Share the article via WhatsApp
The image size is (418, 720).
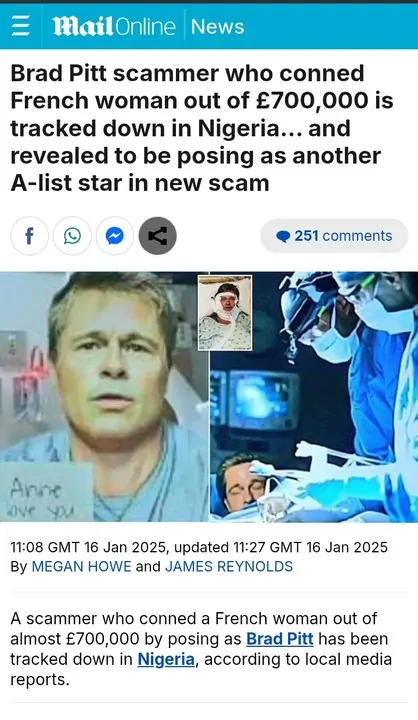point(72,236)
